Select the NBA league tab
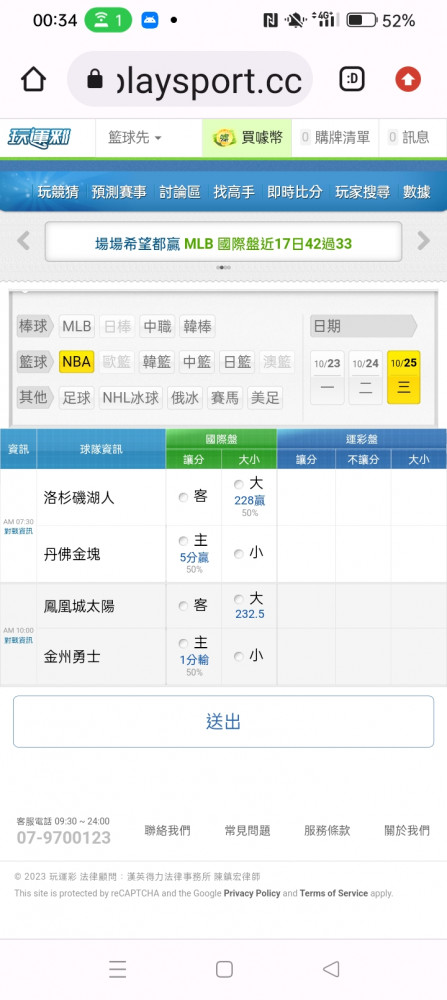The width and height of the screenshot is (447, 1000). pos(77,362)
